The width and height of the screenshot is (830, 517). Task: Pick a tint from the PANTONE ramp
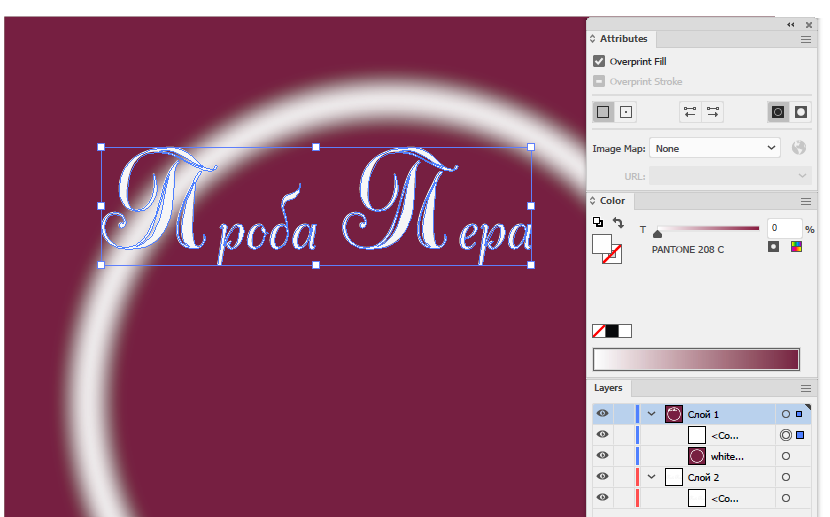coord(696,360)
